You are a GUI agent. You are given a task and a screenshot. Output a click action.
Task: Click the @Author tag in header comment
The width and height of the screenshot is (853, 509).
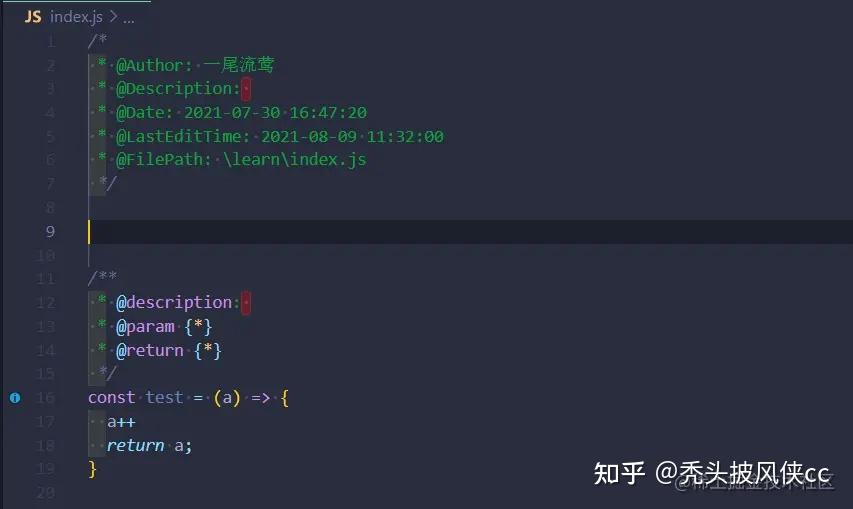pos(154,65)
